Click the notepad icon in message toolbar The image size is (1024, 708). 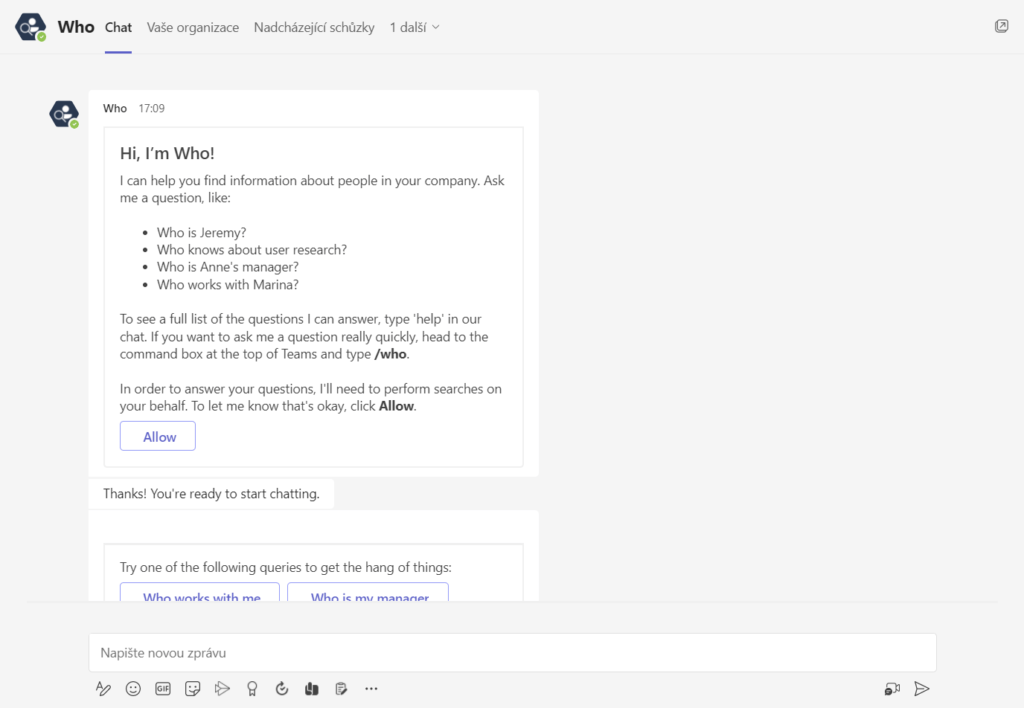point(342,688)
